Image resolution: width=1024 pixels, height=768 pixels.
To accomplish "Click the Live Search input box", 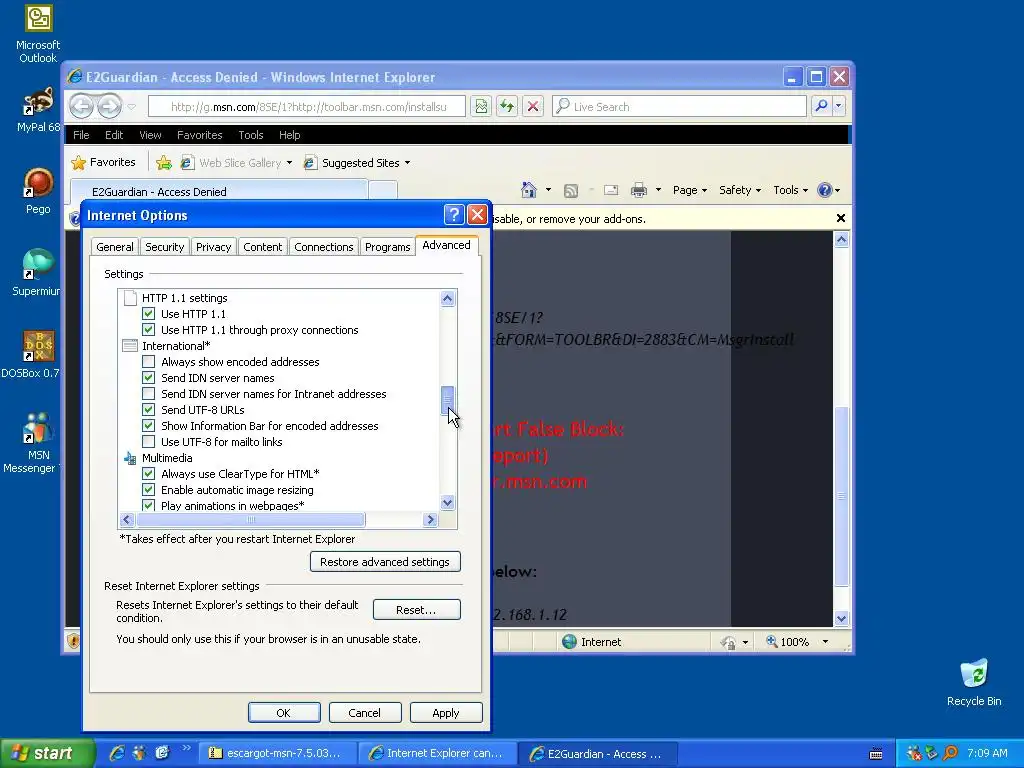I will (679, 106).
